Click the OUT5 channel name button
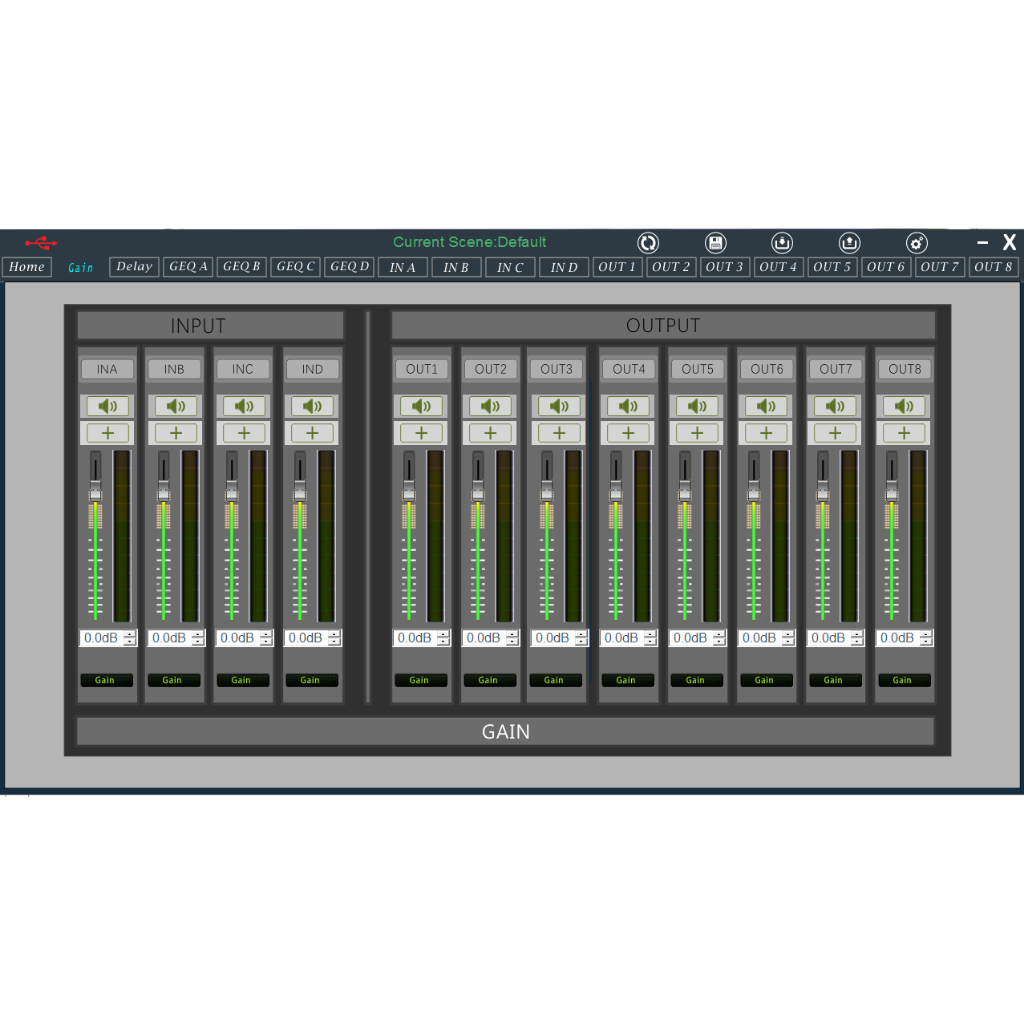 tap(697, 369)
